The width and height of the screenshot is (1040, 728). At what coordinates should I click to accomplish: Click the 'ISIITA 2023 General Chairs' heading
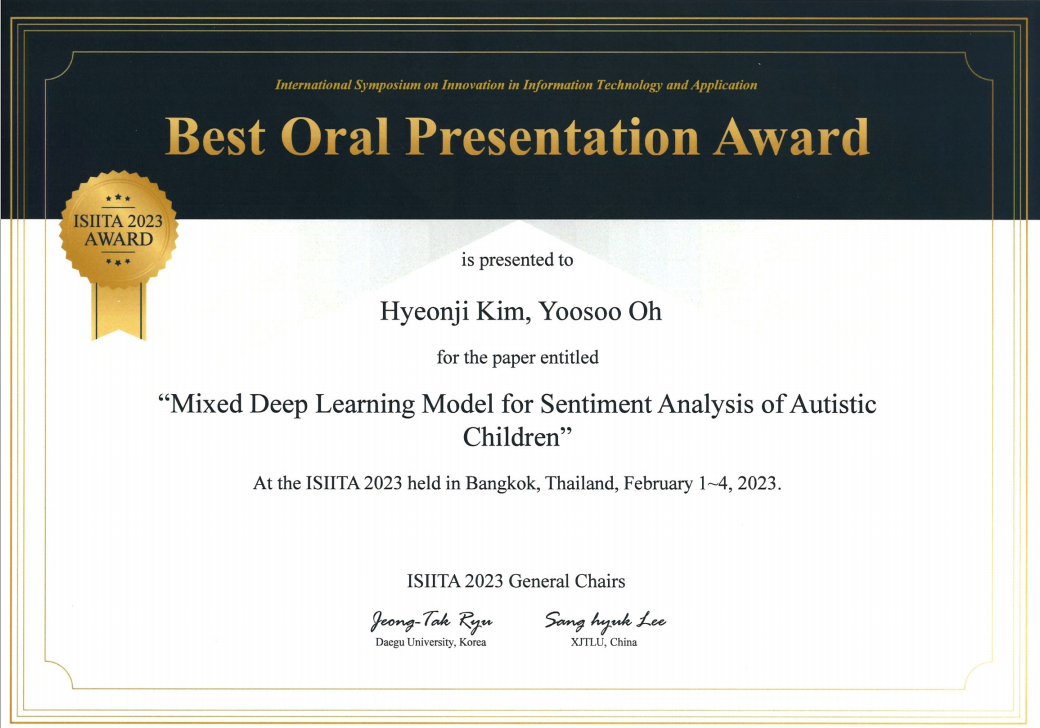516,581
